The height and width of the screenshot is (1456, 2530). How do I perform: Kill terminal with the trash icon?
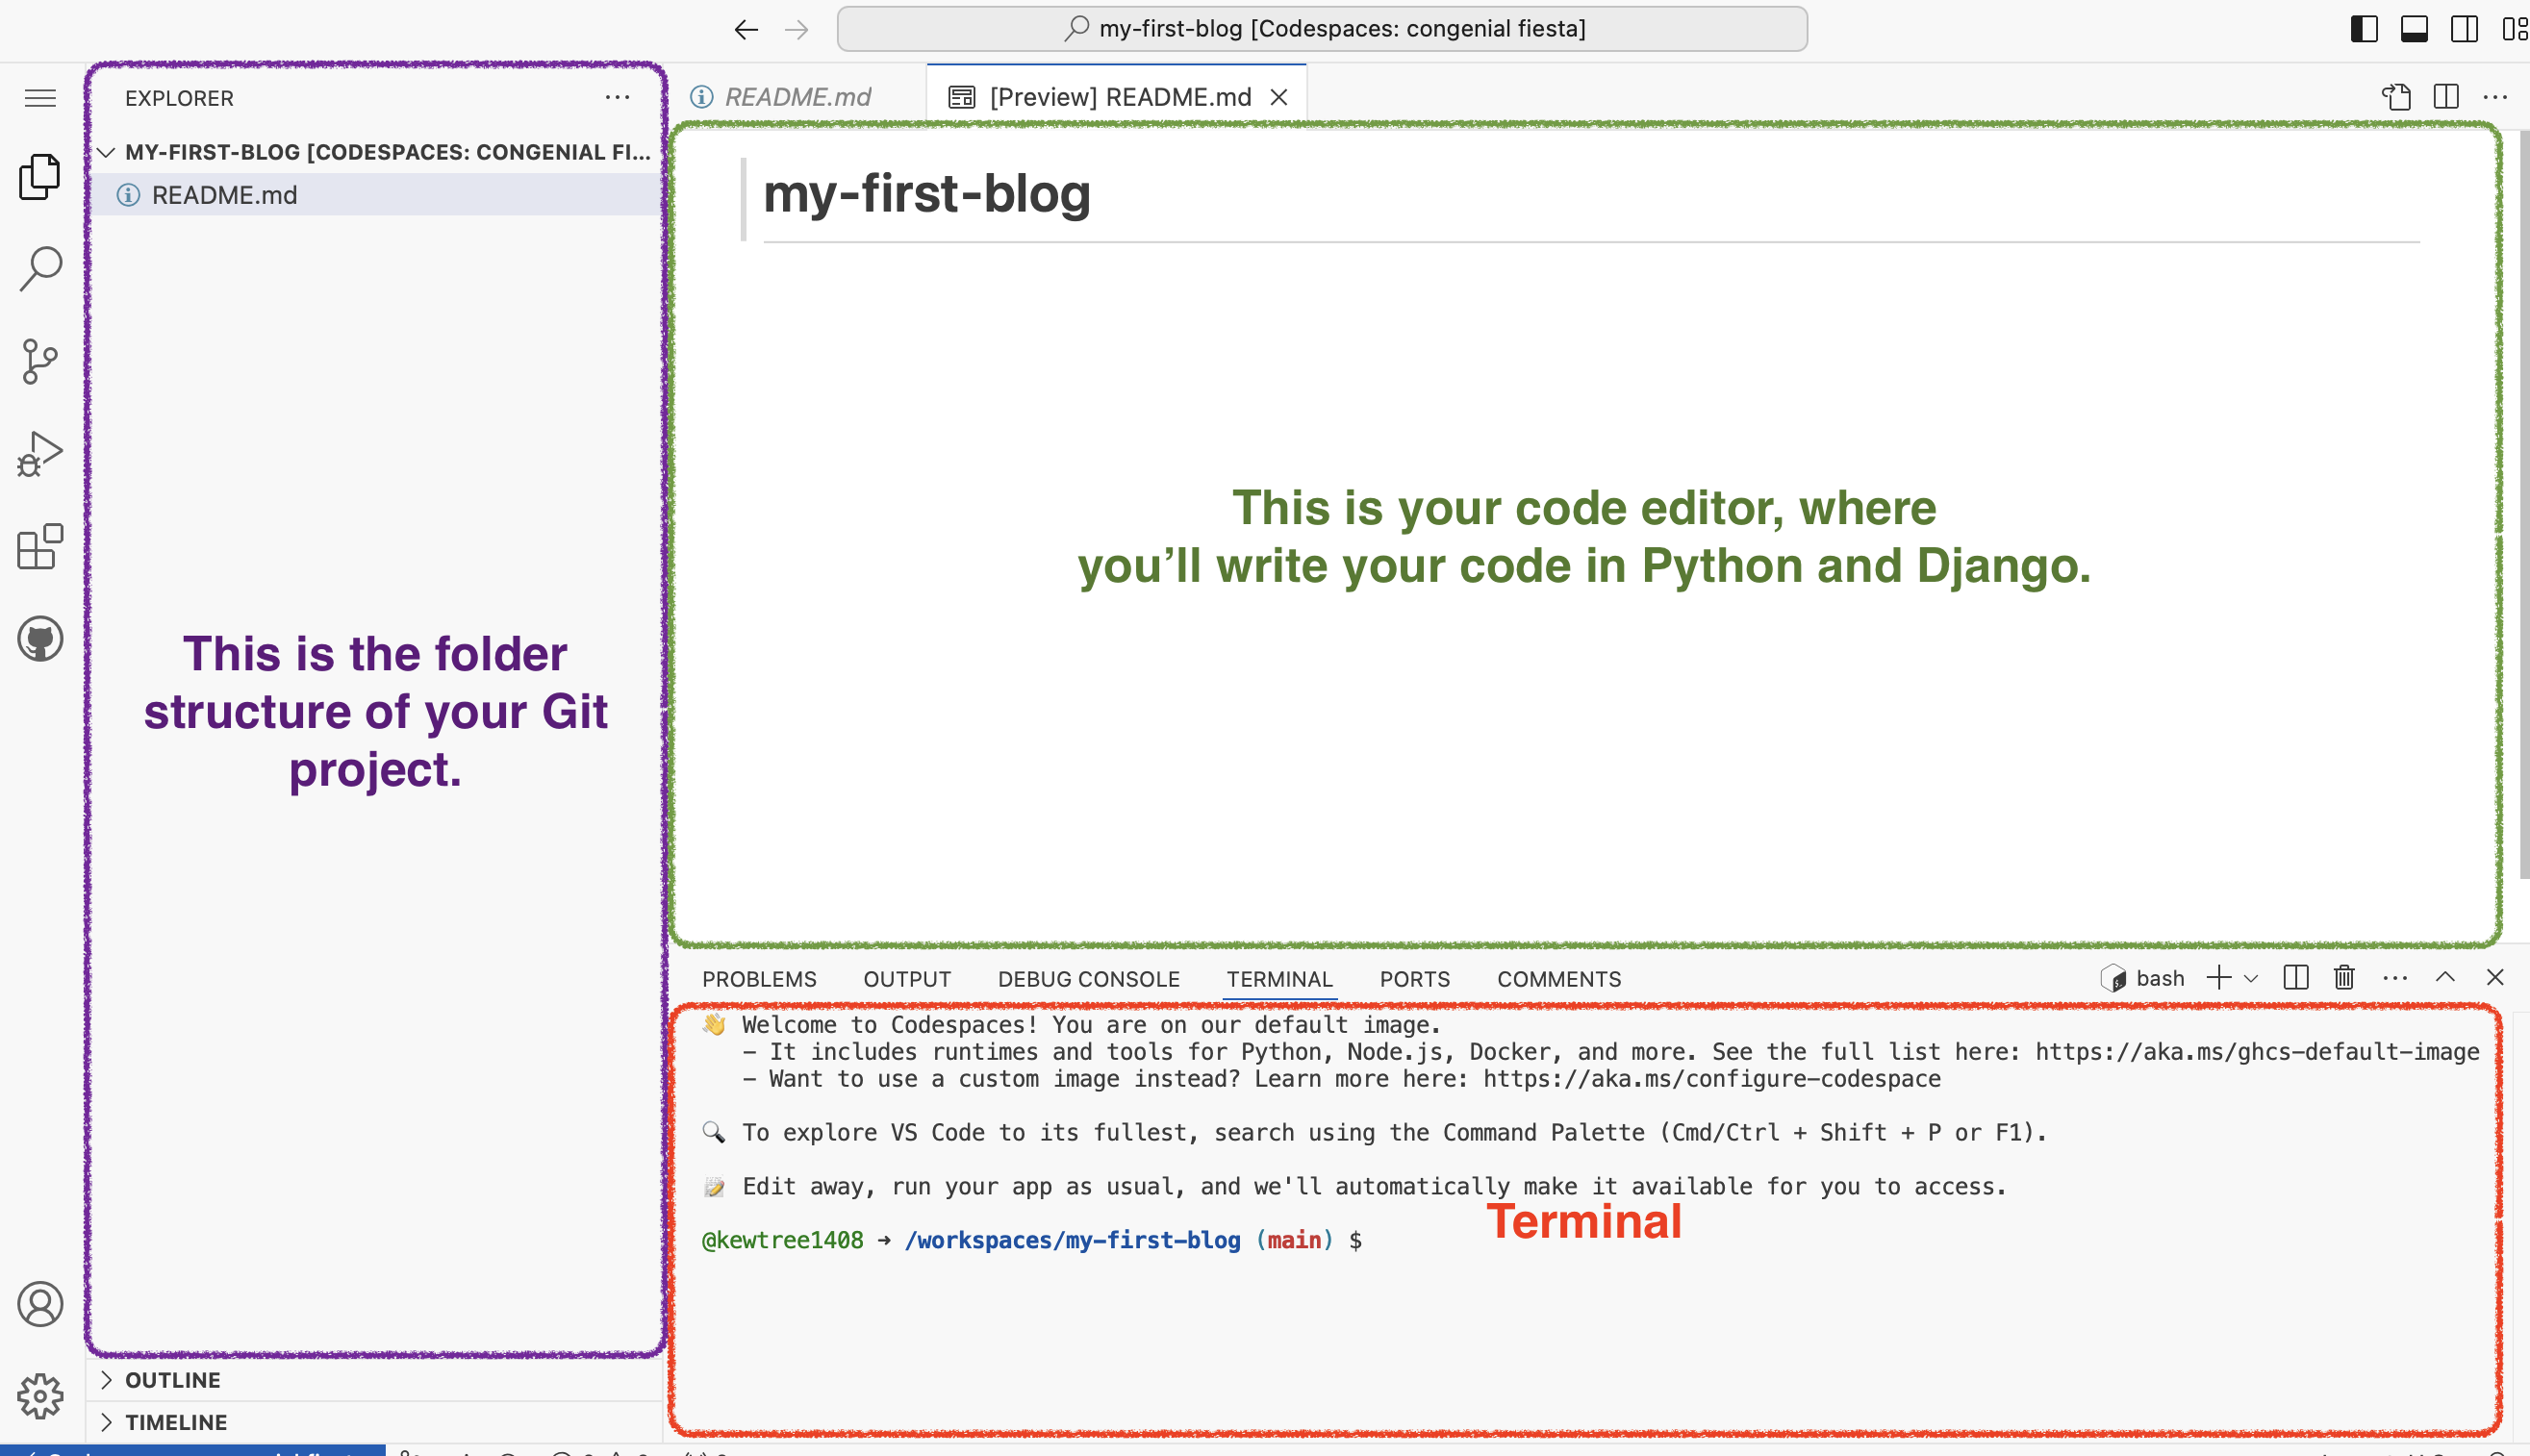[2344, 977]
